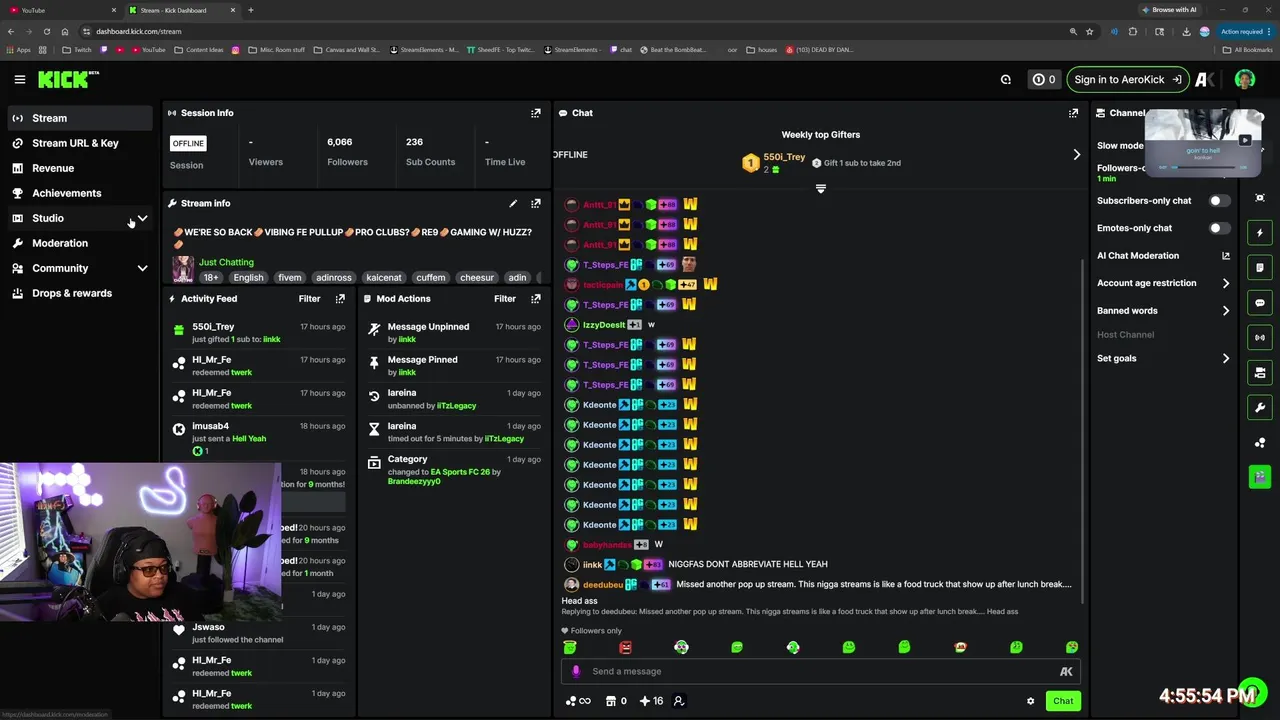
Task: Pop out the Mod Actions panel
Action: click(x=536, y=298)
